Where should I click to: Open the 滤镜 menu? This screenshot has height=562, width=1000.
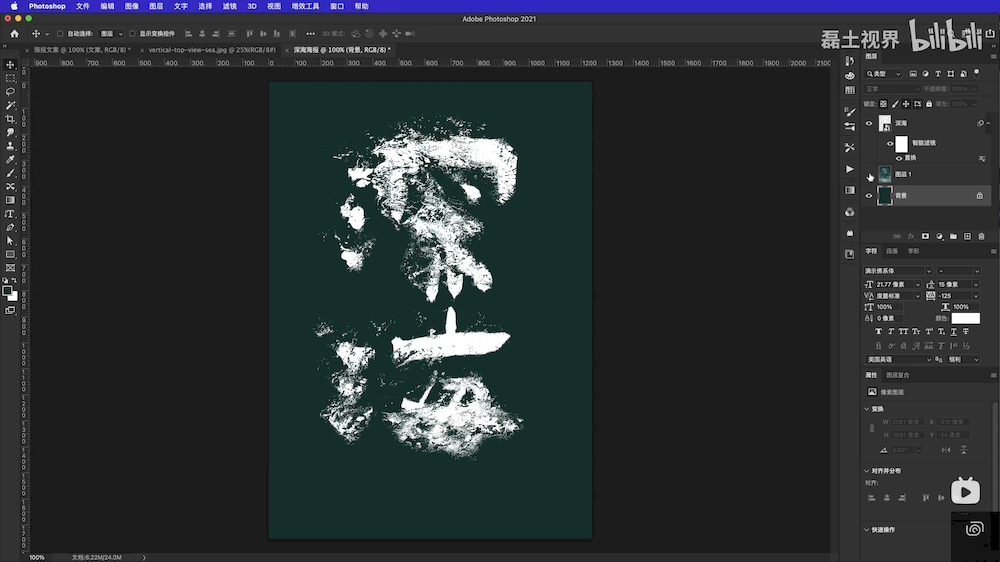click(x=230, y=6)
